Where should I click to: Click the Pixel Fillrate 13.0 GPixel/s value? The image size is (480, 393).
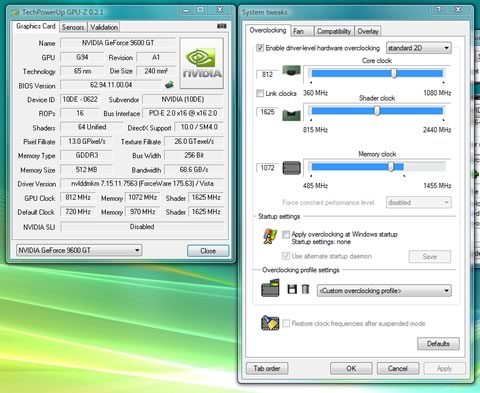pyautogui.click(x=87, y=141)
